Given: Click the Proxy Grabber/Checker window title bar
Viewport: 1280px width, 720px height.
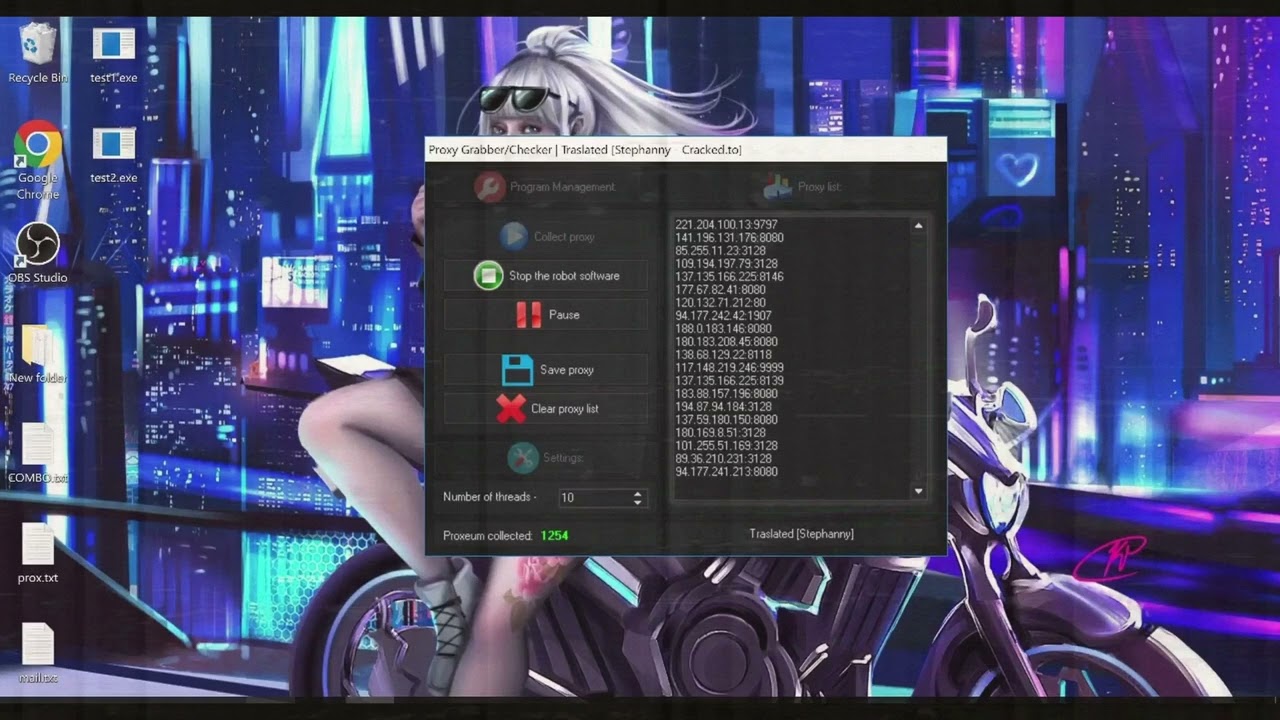Looking at the screenshot, I should (x=685, y=150).
